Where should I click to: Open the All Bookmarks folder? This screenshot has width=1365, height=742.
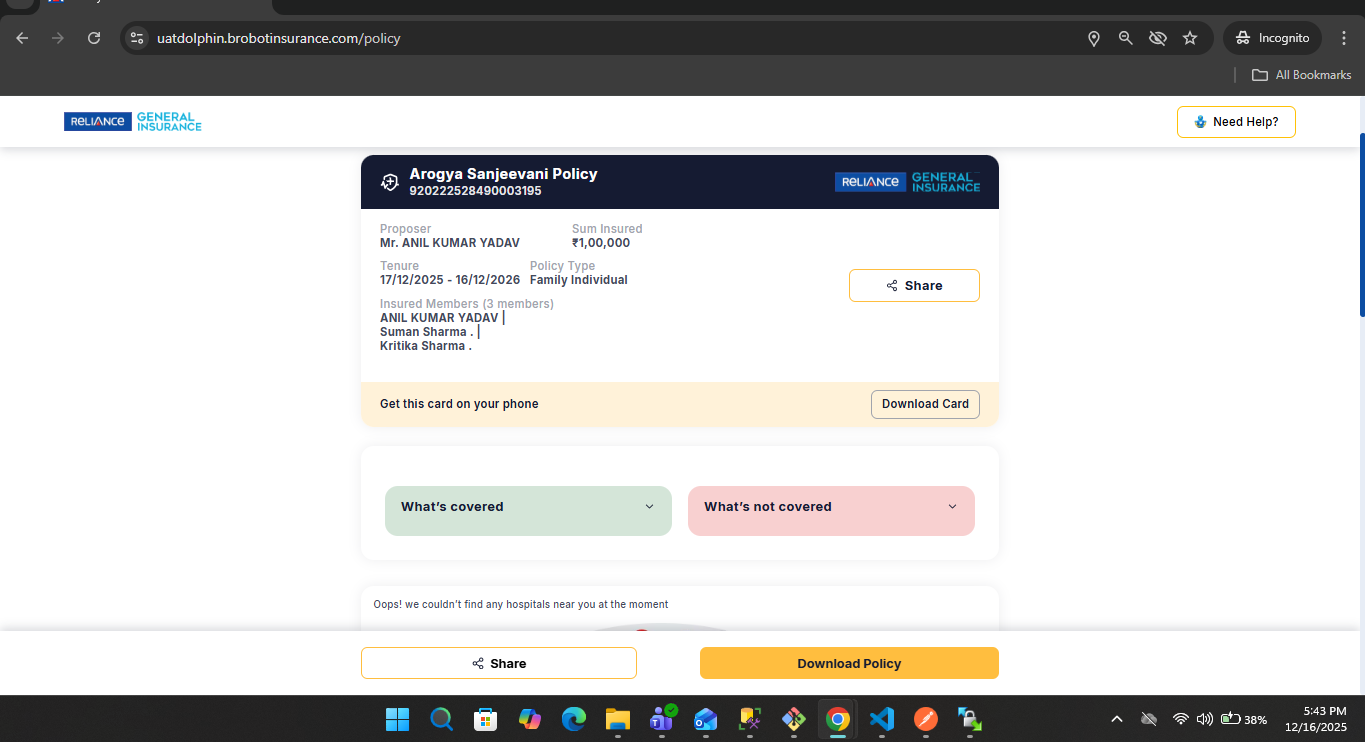(1302, 75)
